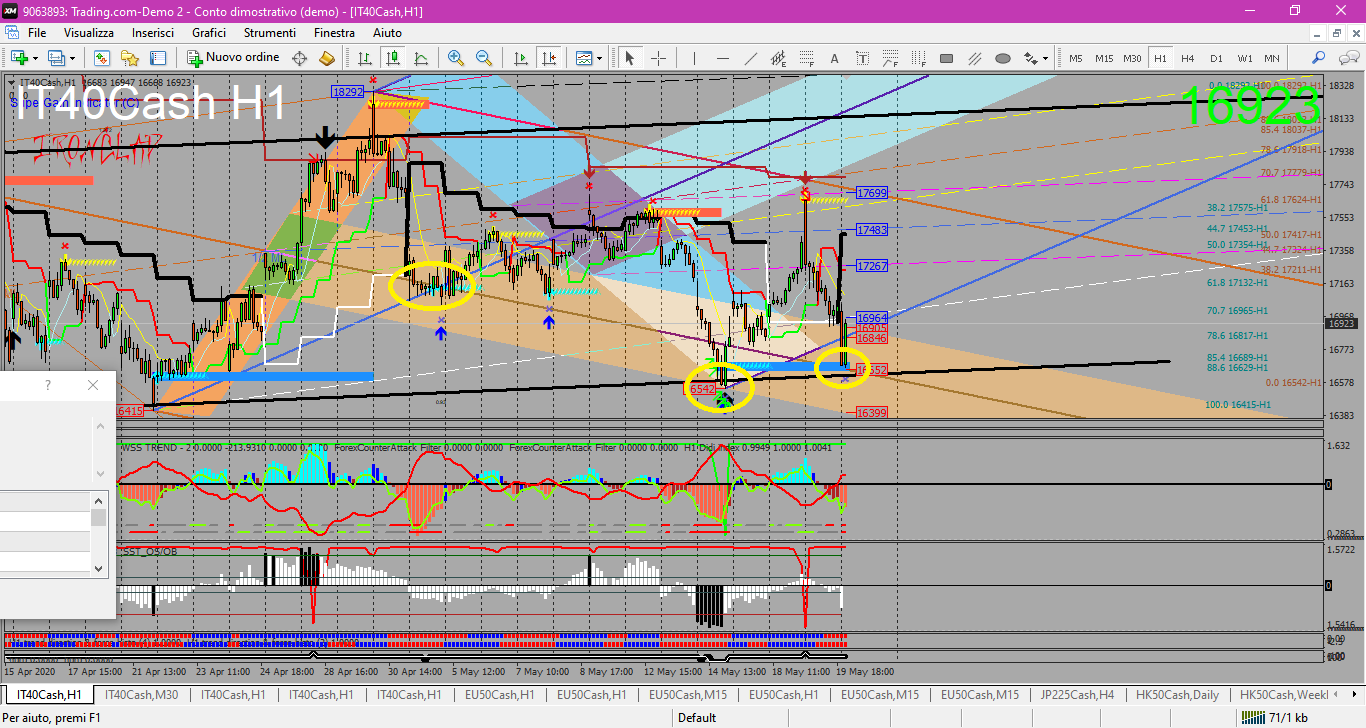Image resolution: width=1366 pixels, height=728 pixels.
Task: Select the equidistant channel tool
Action: pyautogui.click(x=777, y=58)
